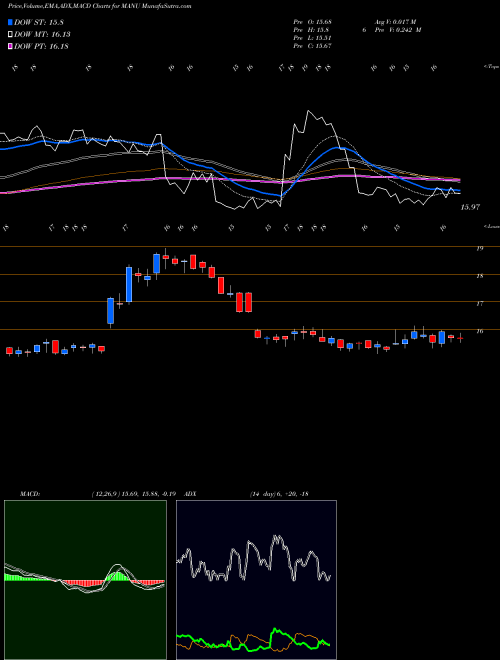Click the white DOW MT legend swatch
Viewport: 500px width, 660px height.
[10, 35]
